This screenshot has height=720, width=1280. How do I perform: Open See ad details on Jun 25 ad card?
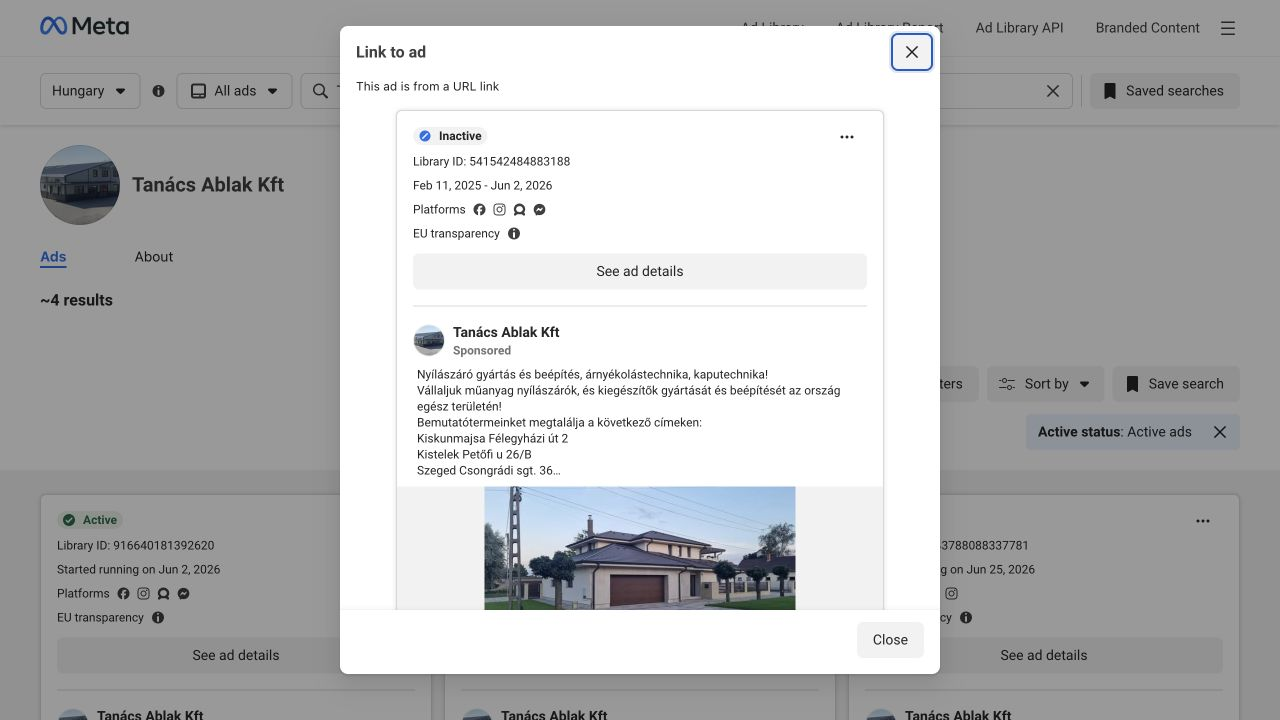point(1044,655)
